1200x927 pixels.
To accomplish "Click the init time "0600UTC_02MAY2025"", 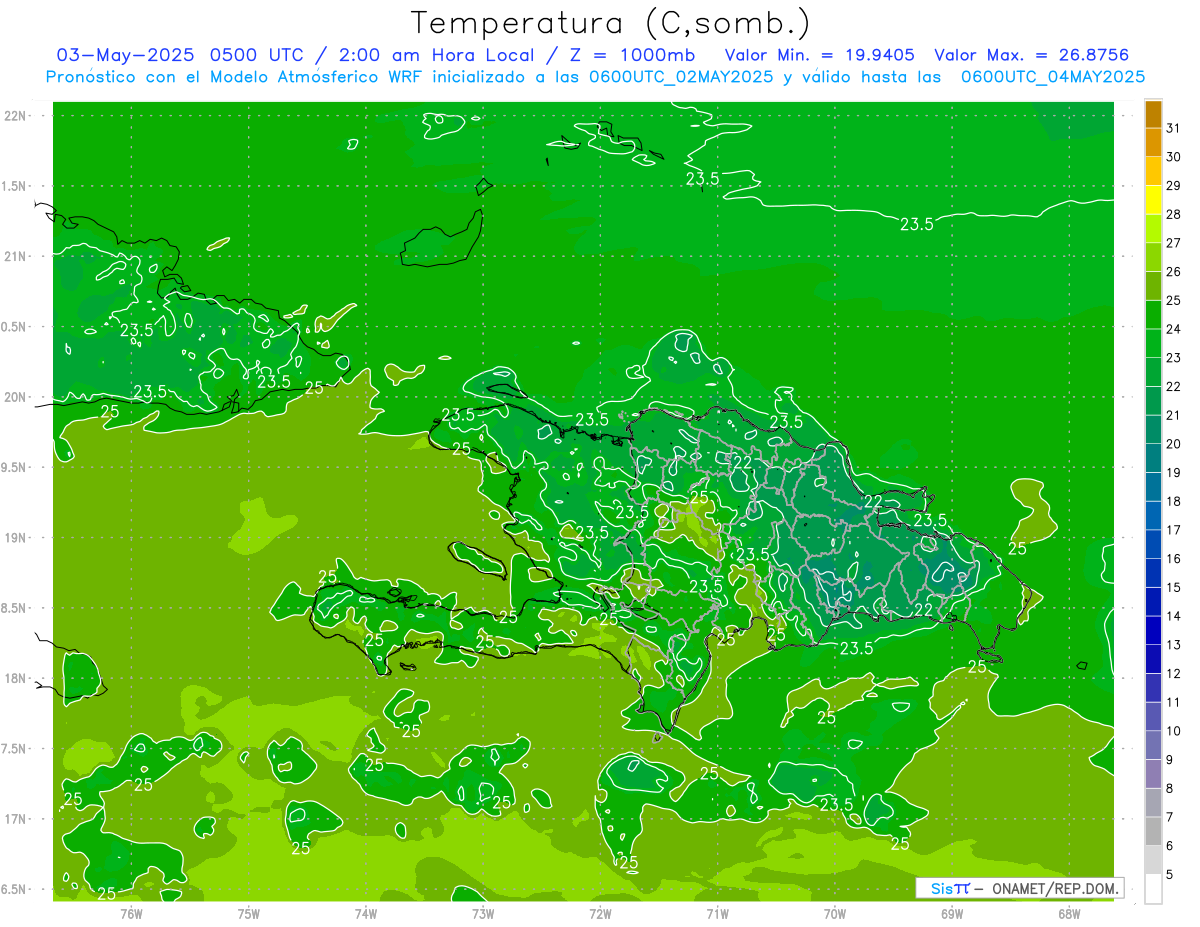I will tap(681, 76).
